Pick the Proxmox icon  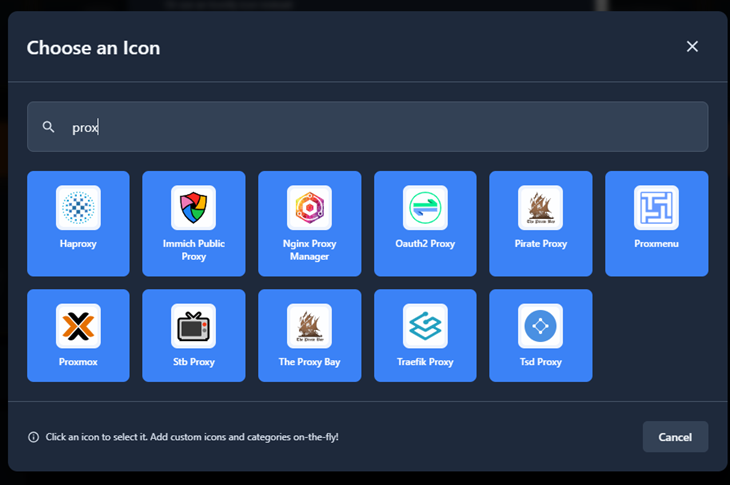pos(78,336)
